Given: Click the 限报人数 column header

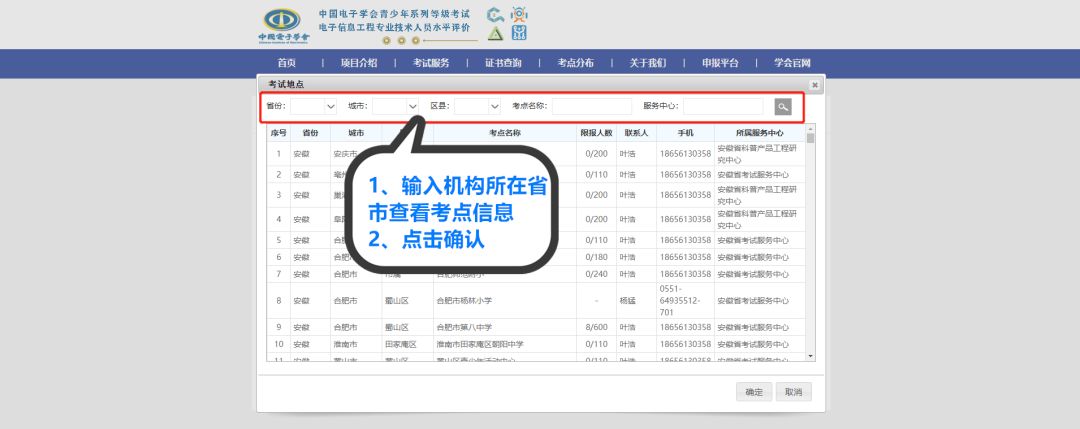Looking at the screenshot, I should tap(596, 133).
